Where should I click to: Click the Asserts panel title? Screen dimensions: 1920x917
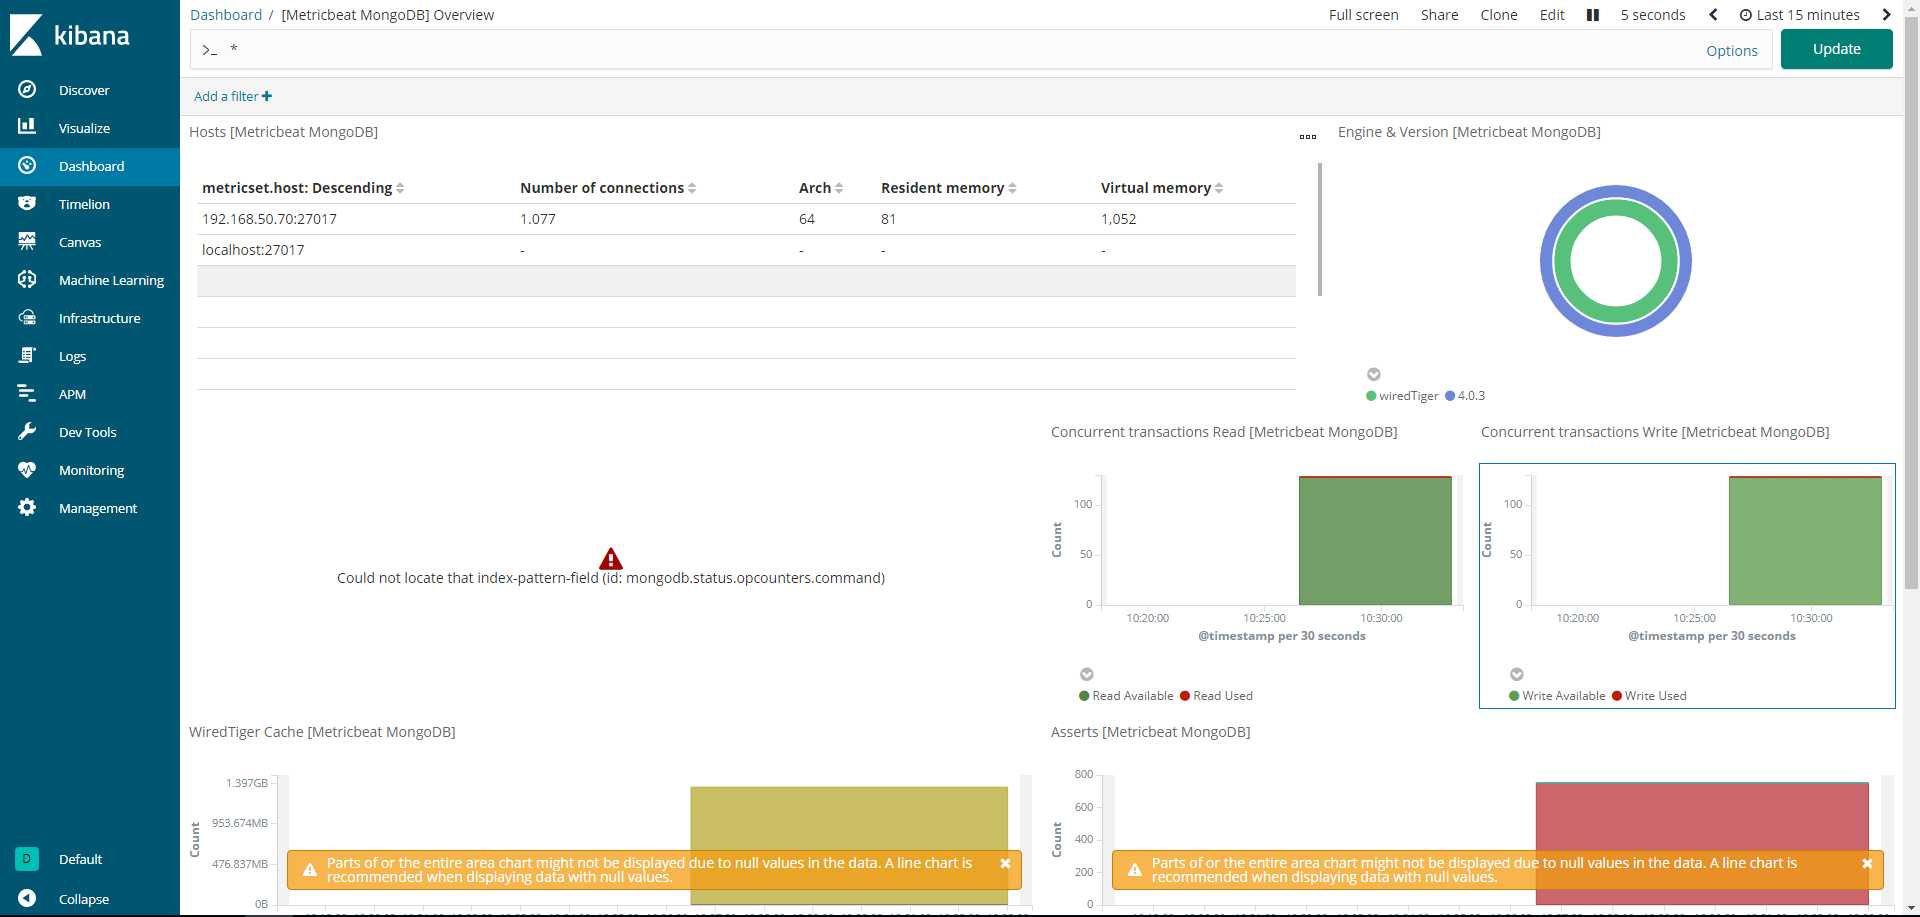[1150, 732]
